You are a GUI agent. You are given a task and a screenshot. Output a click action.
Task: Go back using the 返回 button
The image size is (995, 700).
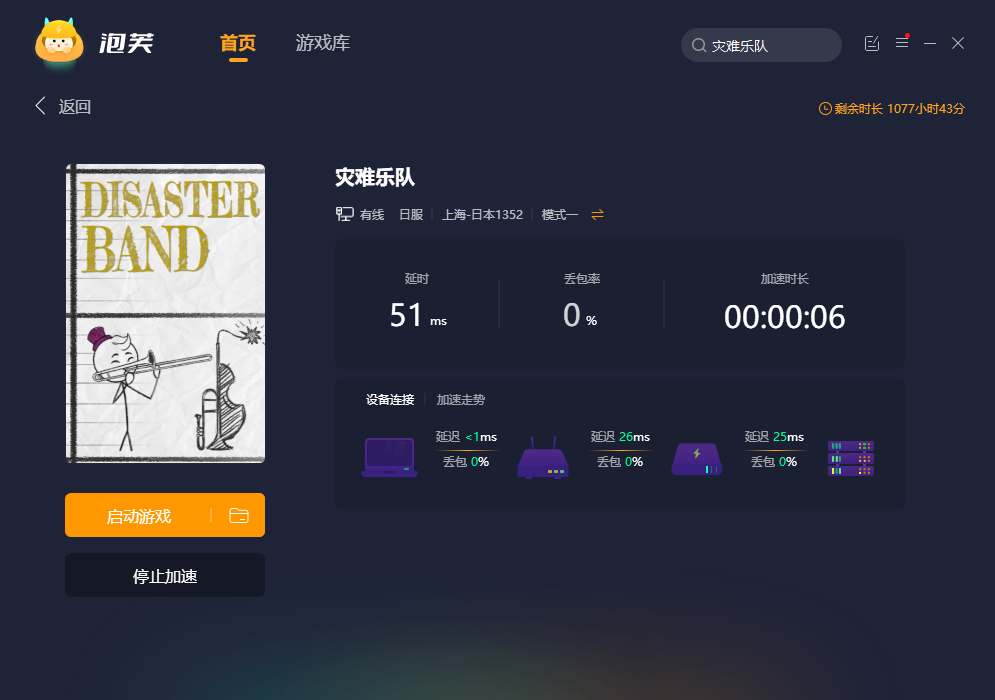63,106
